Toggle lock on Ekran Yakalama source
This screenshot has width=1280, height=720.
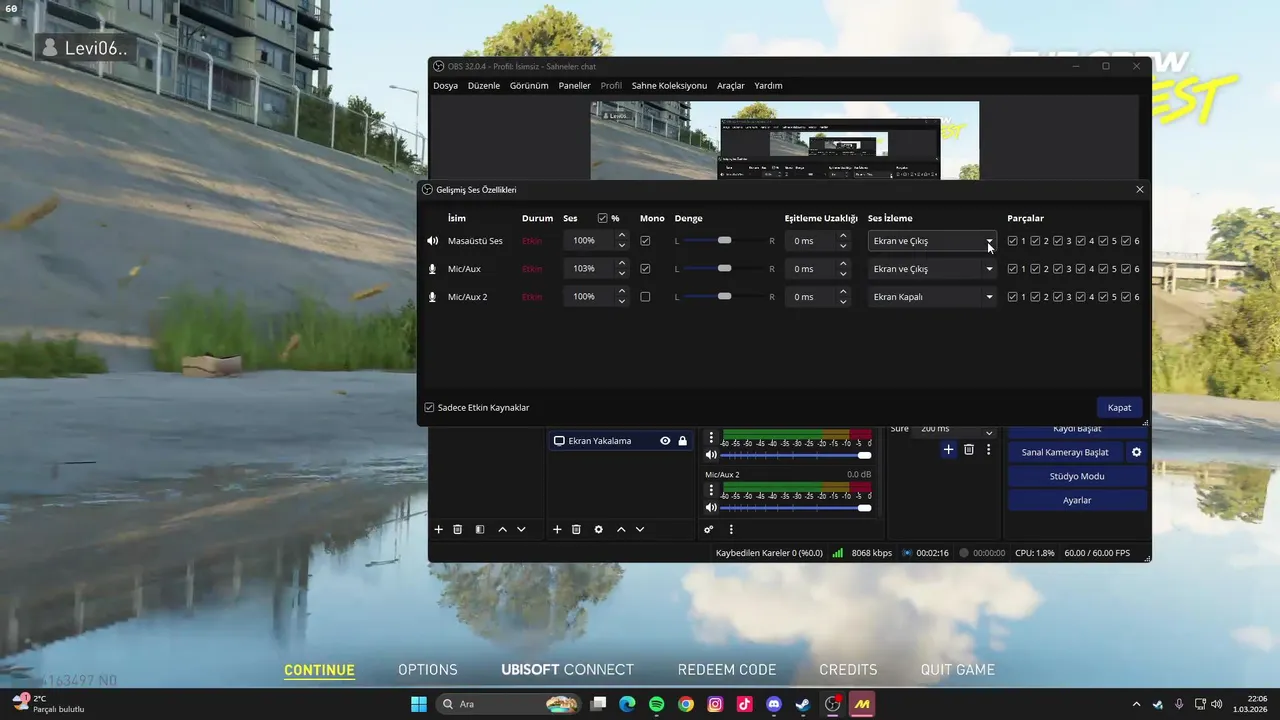683,441
